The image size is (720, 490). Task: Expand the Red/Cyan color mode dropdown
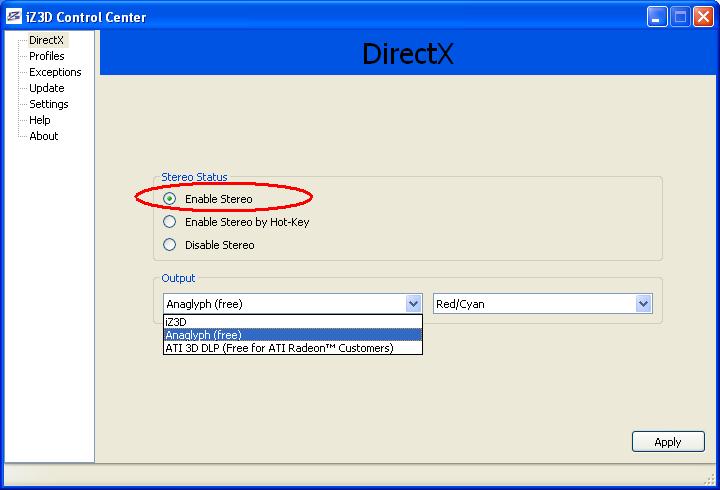point(643,304)
